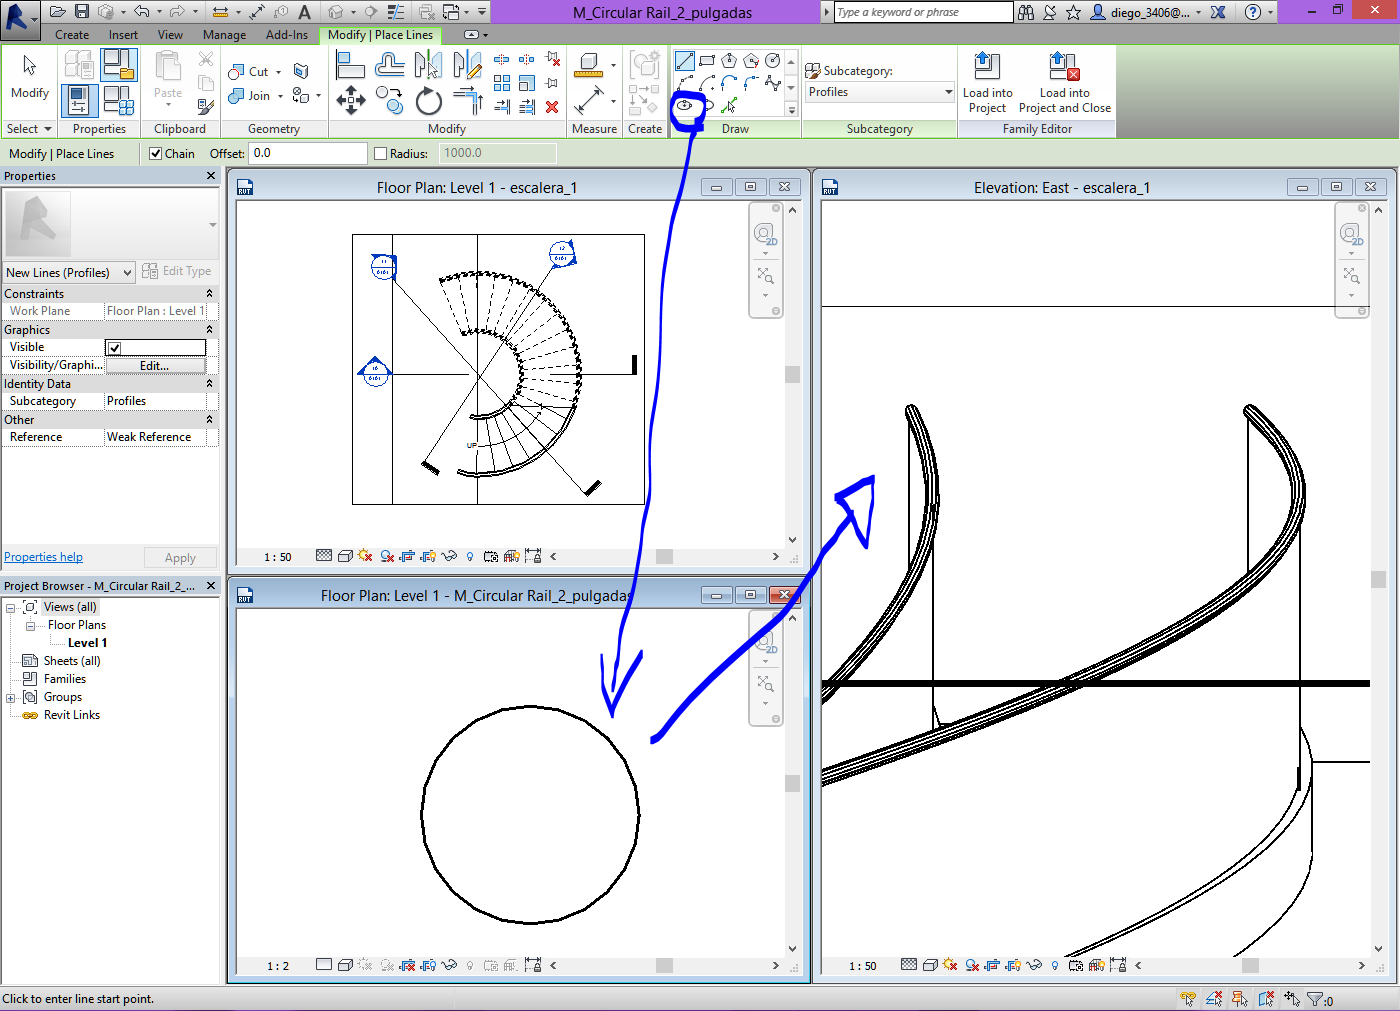Click the Visibility/Graphics Edit button
Image resolution: width=1400 pixels, height=1011 pixels.
[155, 366]
